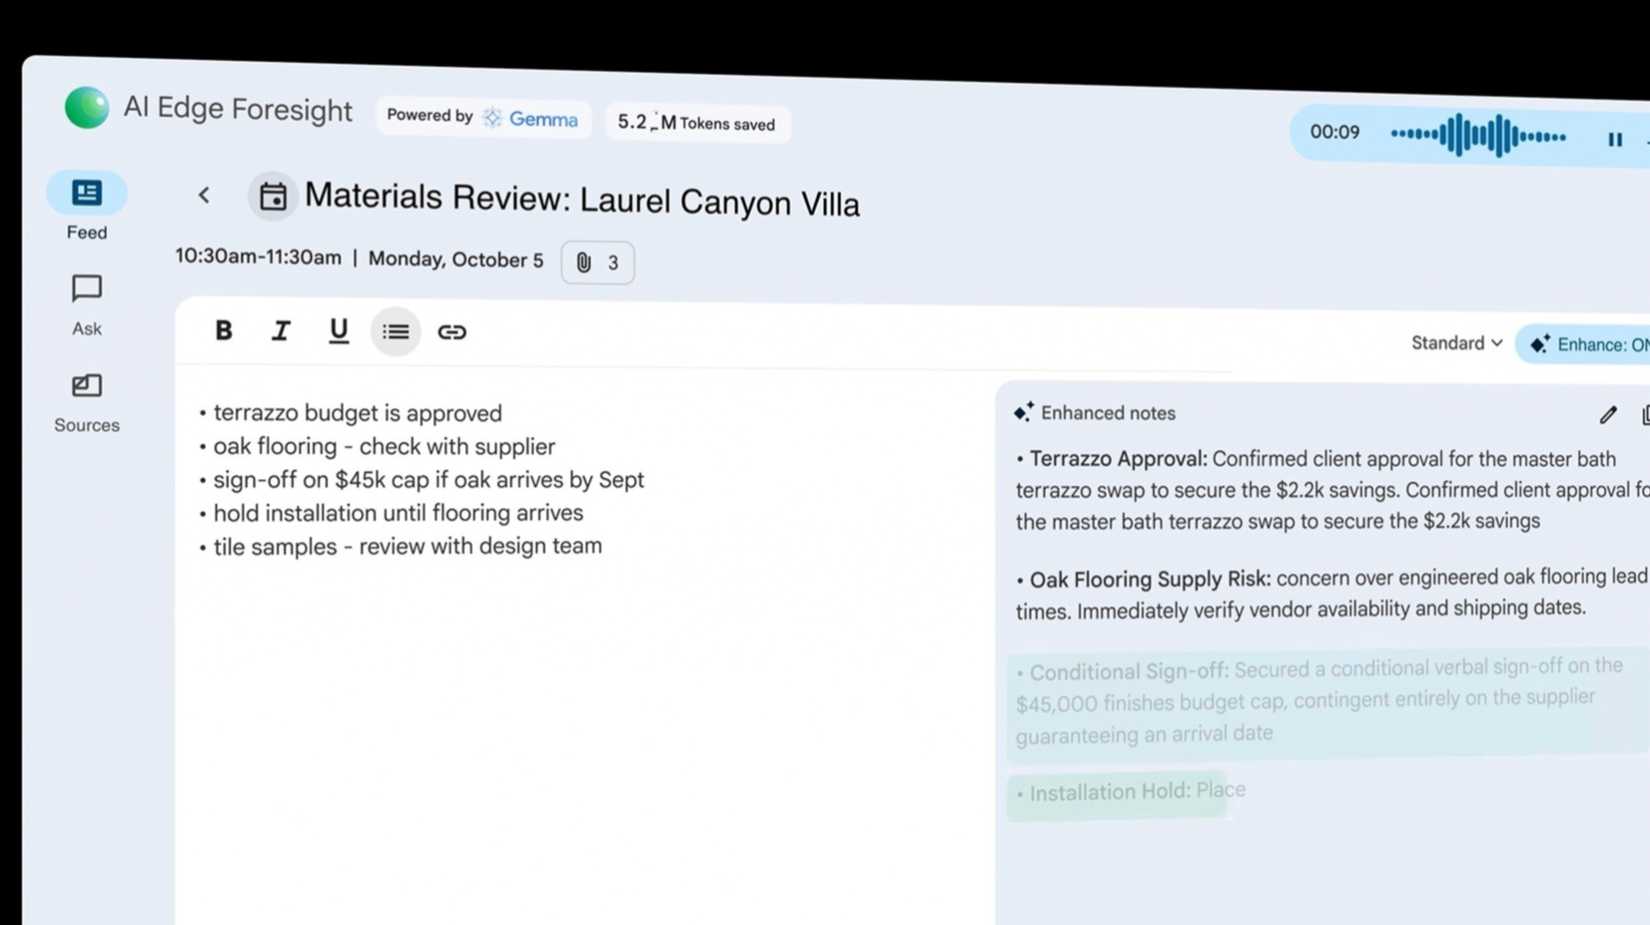Image resolution: width=1650 pixels, height=925 pixels.
Task: Select the 'hold installation until flooring arrives' line
Action: 397,513
